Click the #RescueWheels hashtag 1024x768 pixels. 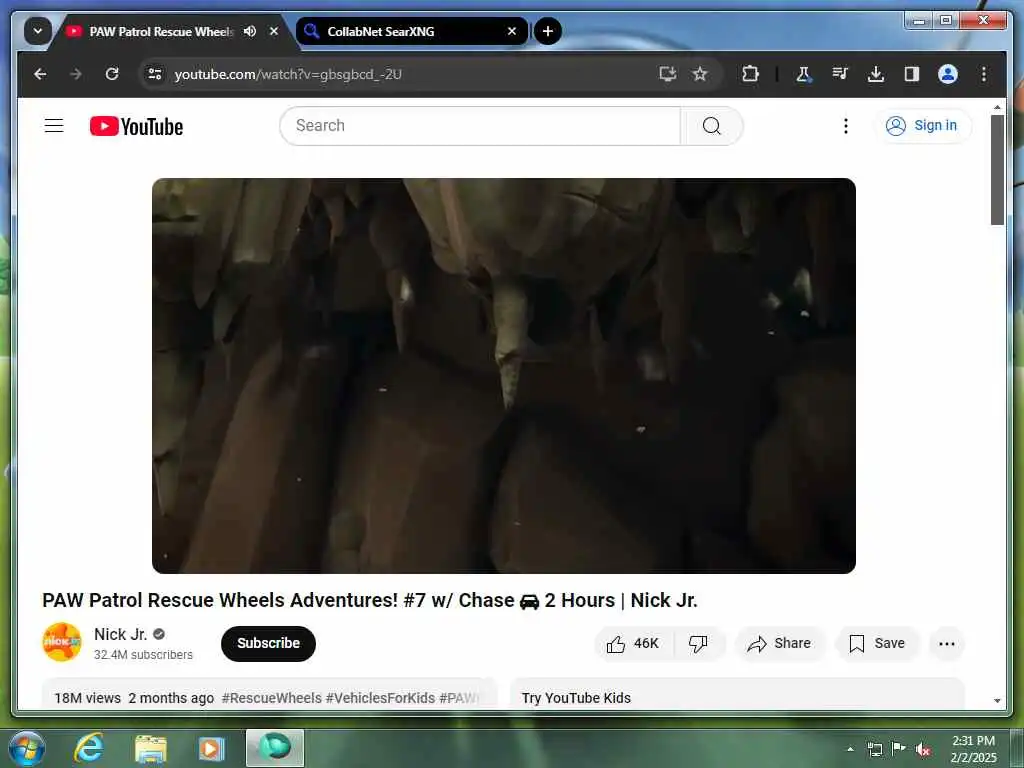272,698
